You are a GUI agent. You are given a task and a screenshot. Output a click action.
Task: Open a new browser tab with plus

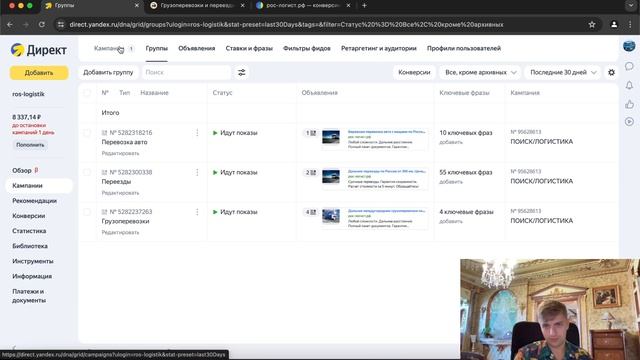pos(364,5)
